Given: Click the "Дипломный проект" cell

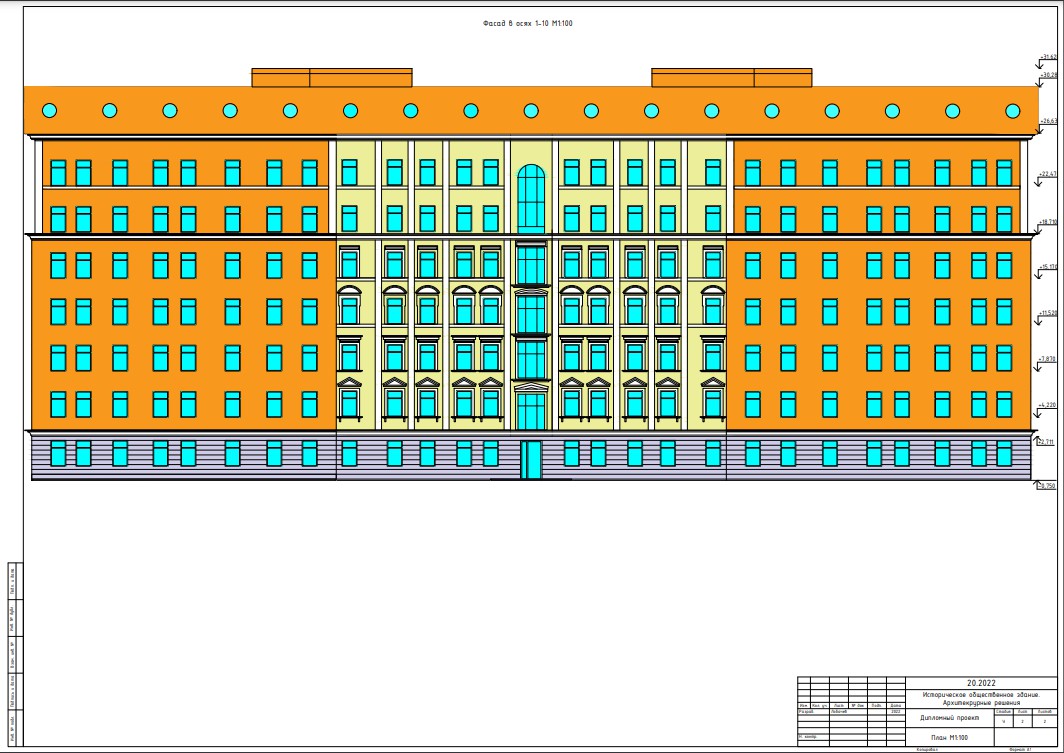Looking at the screenshot, I should (949, 718).
